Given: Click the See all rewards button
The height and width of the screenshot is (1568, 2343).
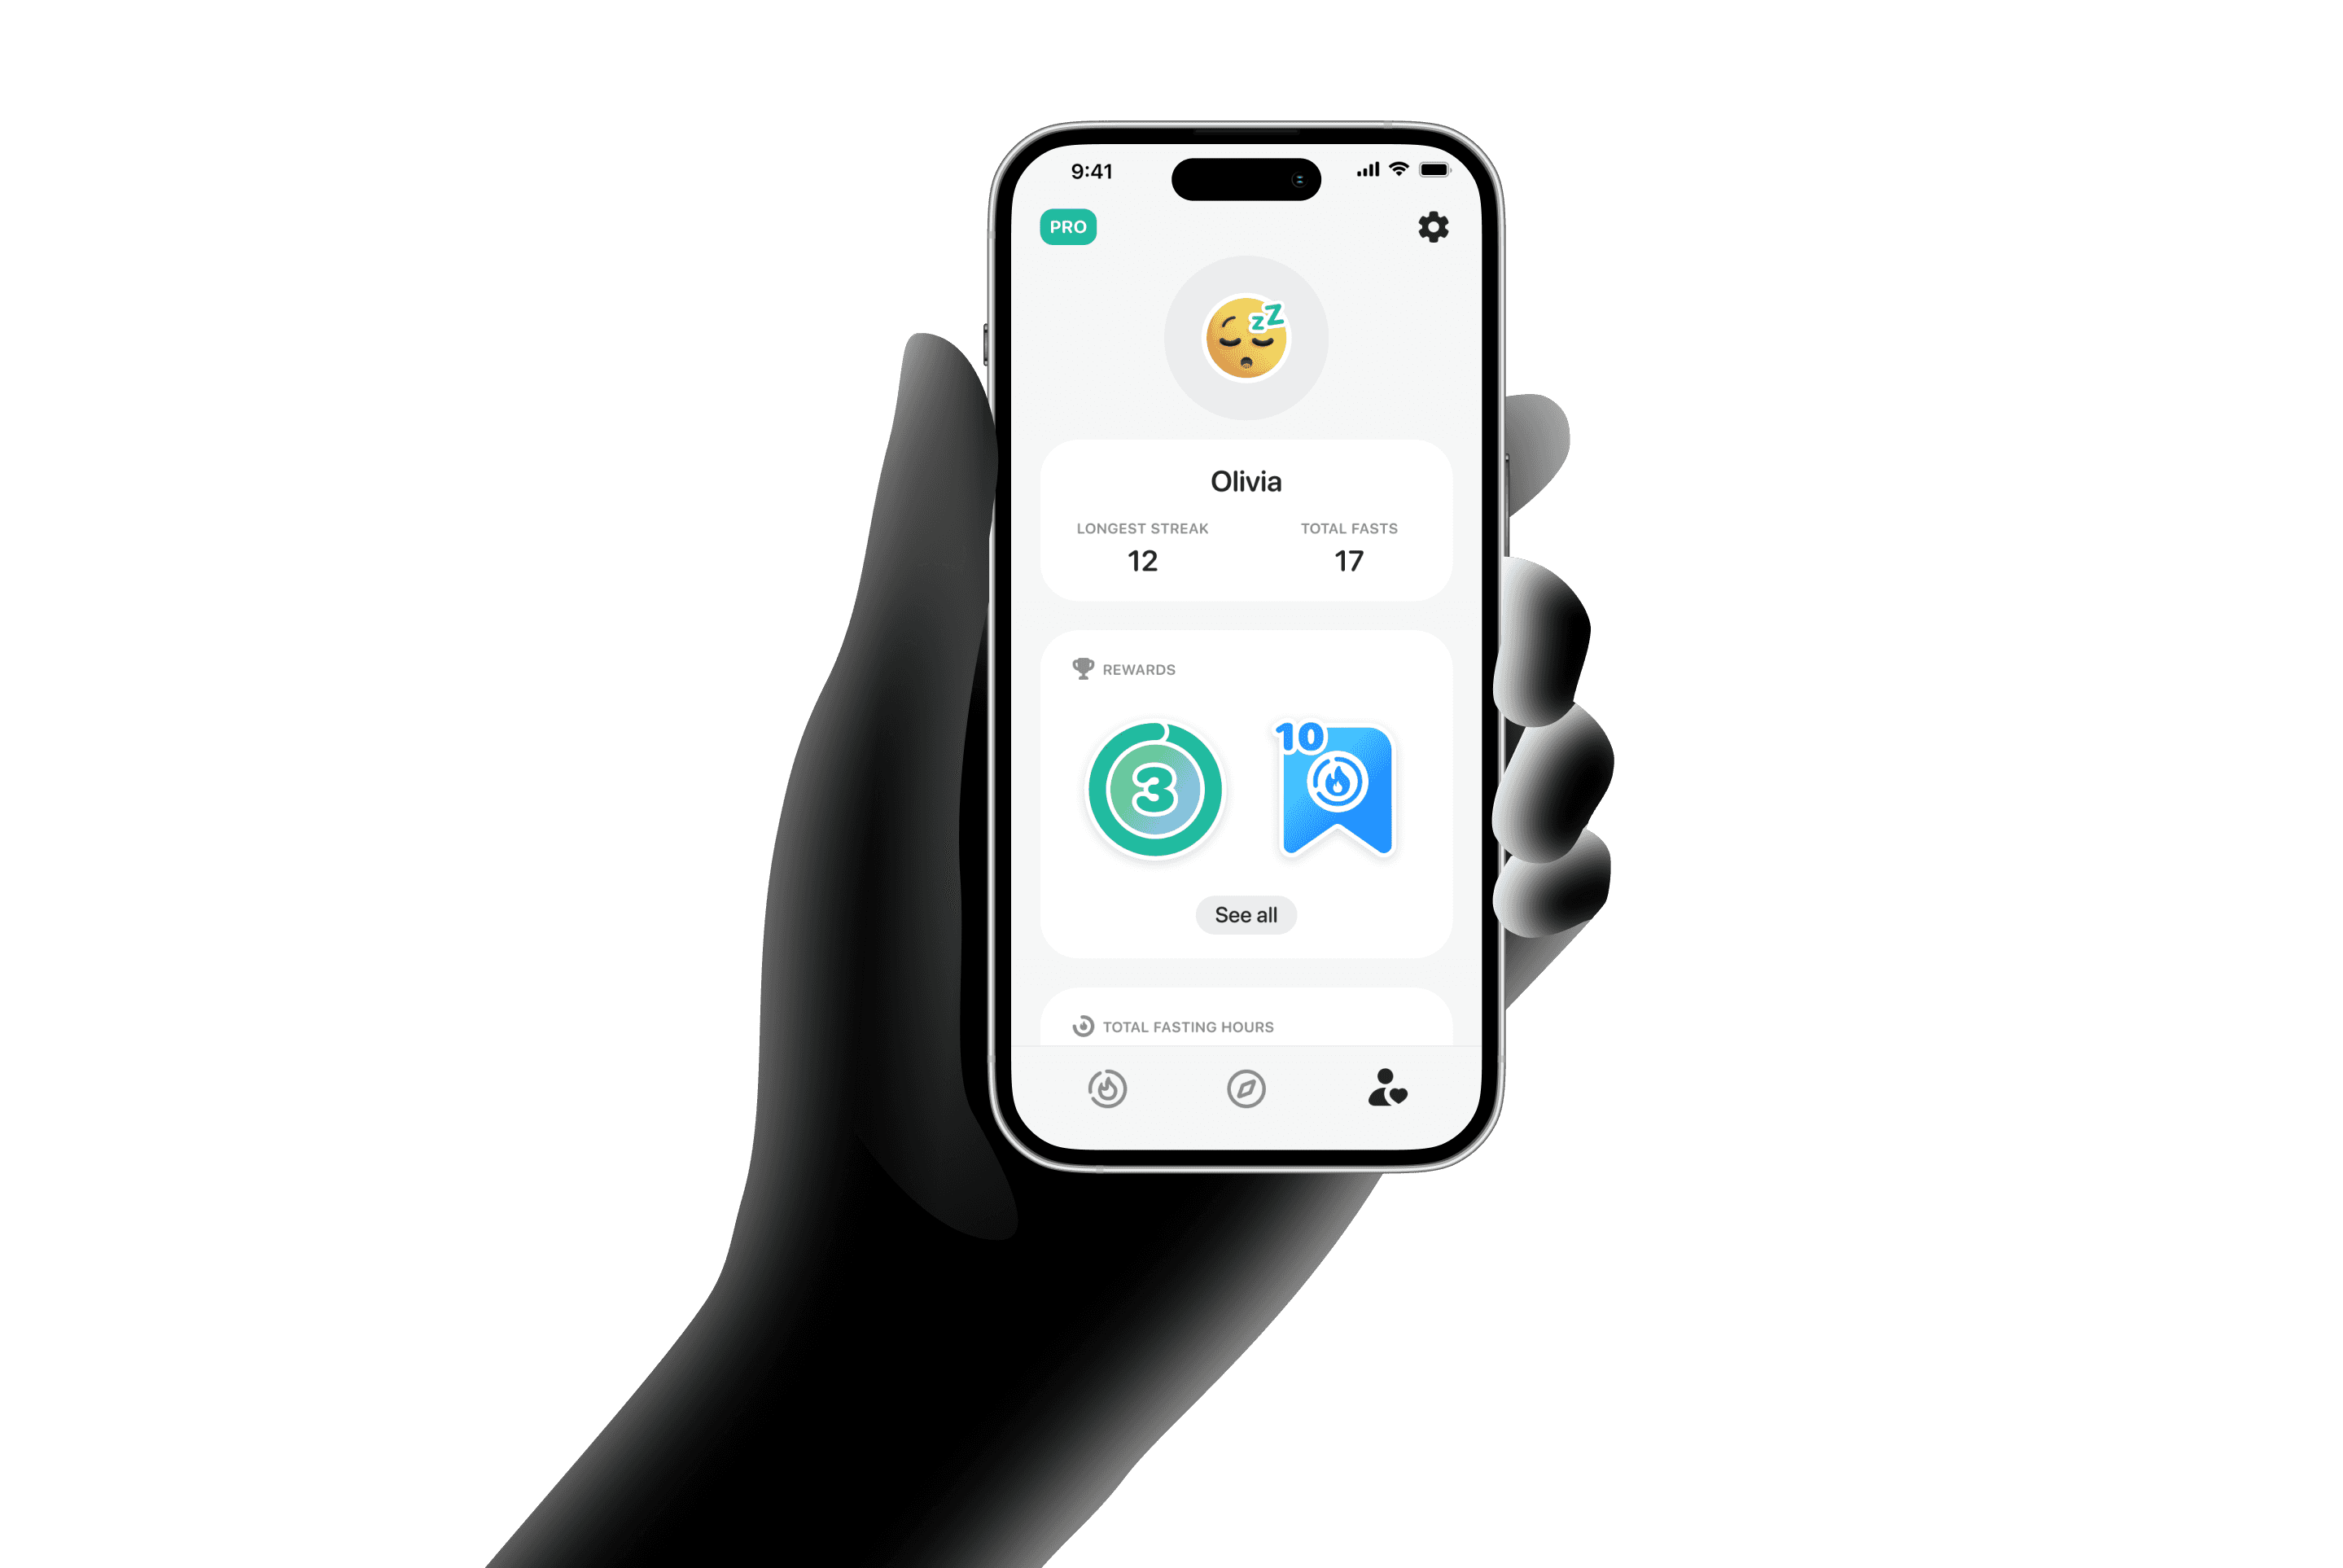Looking at the screenshot, I should 1247,913.
